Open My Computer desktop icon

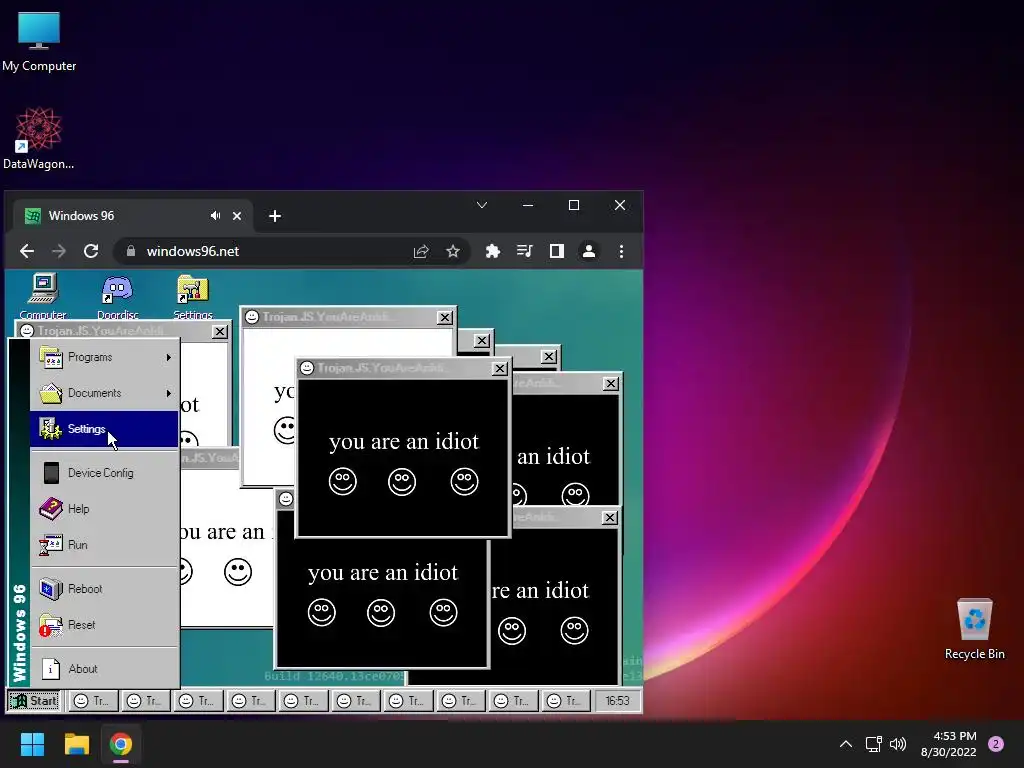click(39, 42)
